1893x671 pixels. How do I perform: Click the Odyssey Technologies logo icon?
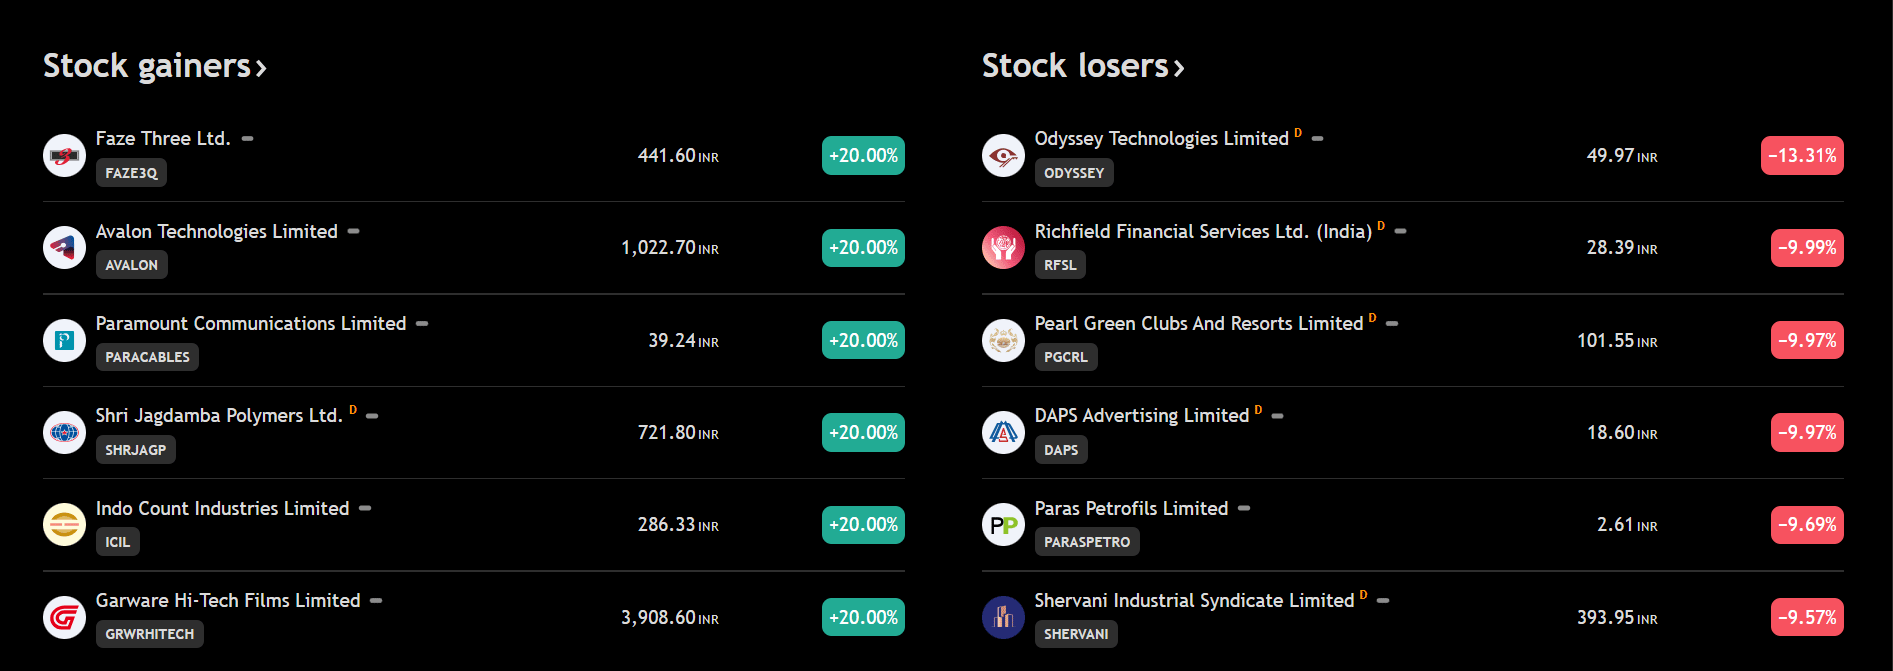click(1003, 155)
